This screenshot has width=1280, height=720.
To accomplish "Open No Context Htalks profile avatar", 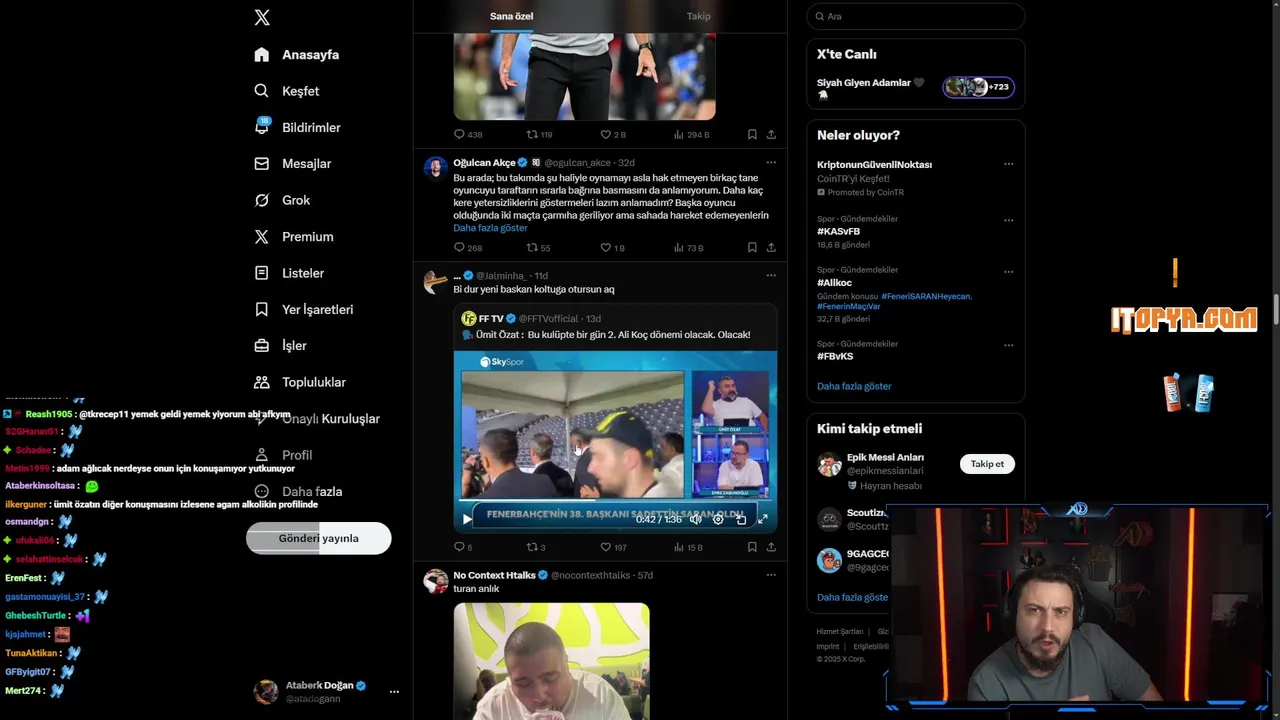I will (435, 581).
